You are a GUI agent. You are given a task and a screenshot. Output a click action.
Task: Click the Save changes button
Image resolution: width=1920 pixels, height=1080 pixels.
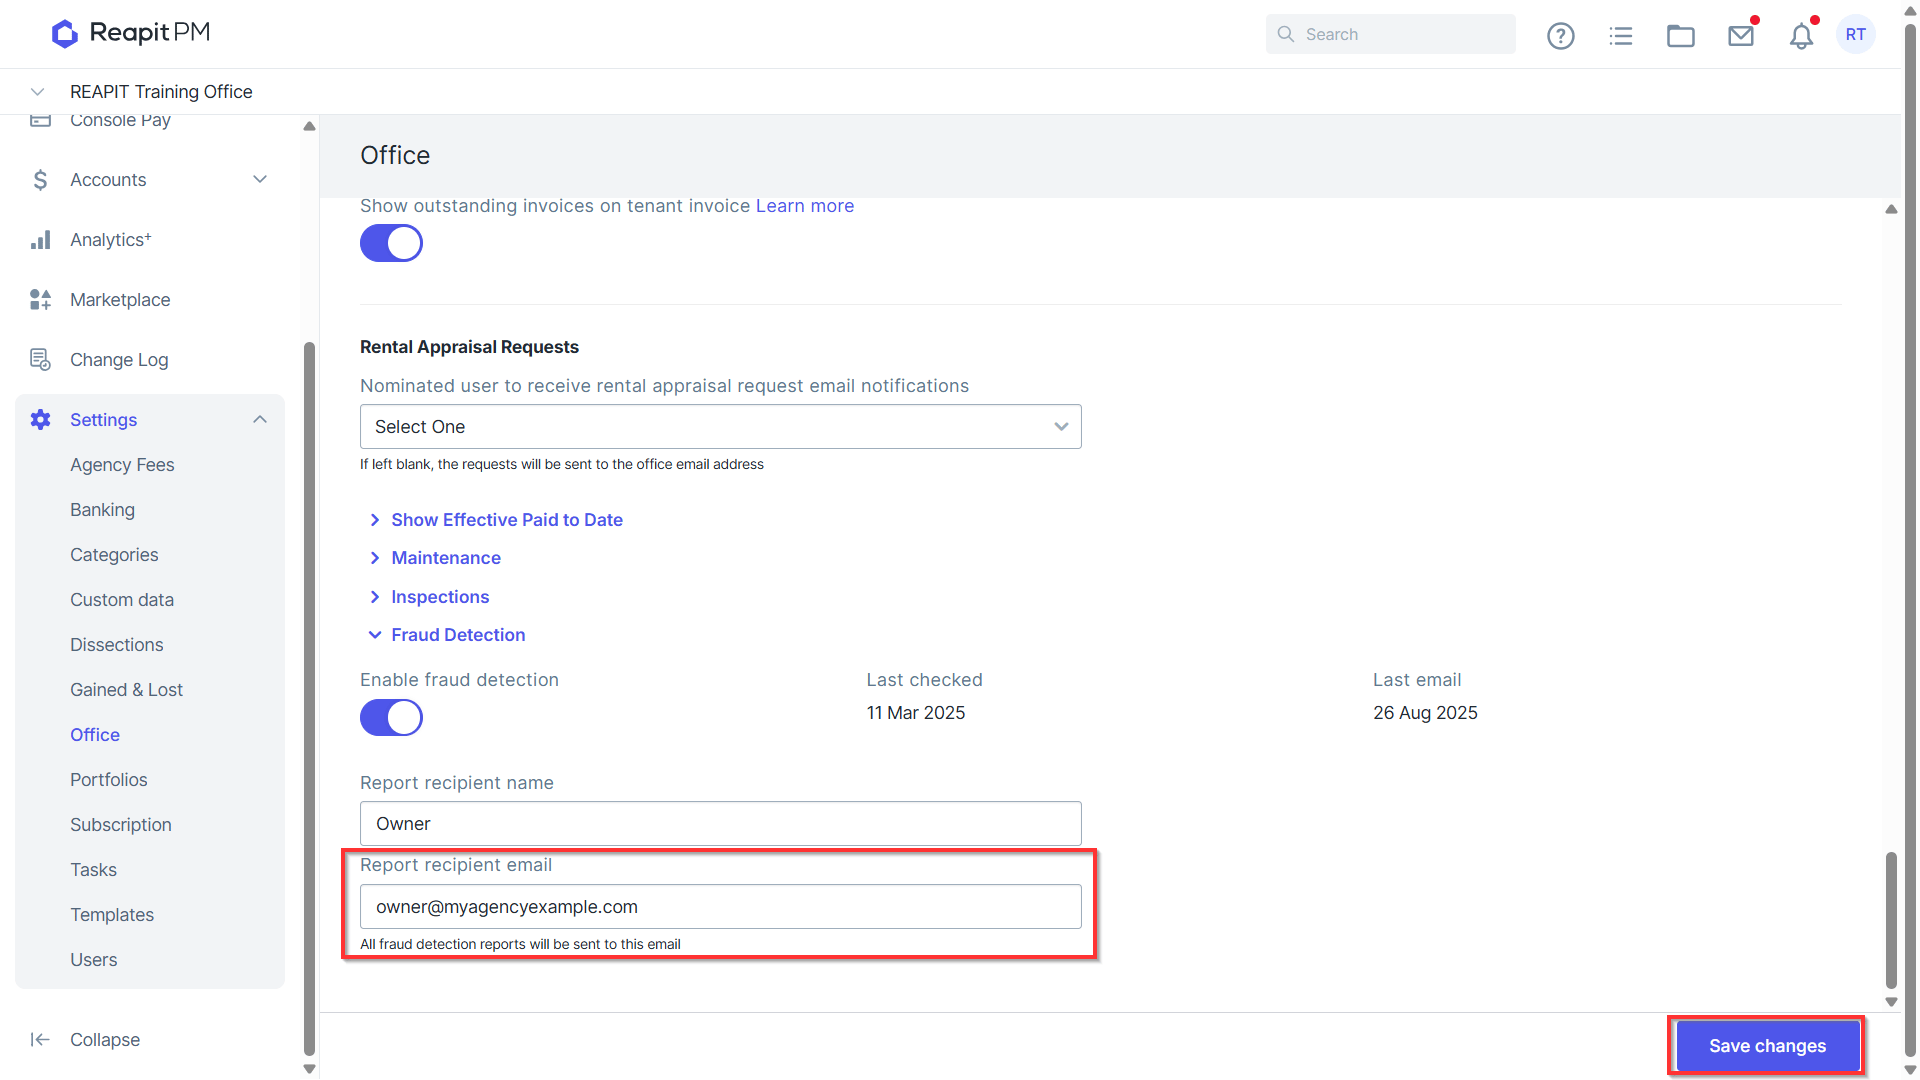(1767, 1046)
